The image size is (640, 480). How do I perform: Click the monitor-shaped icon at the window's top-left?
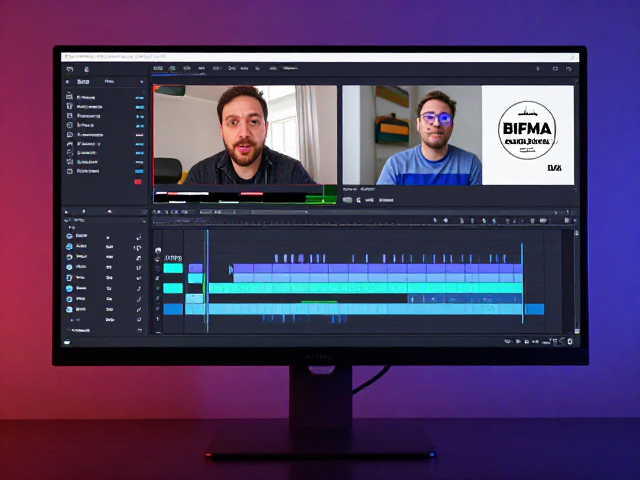[70, 69]
